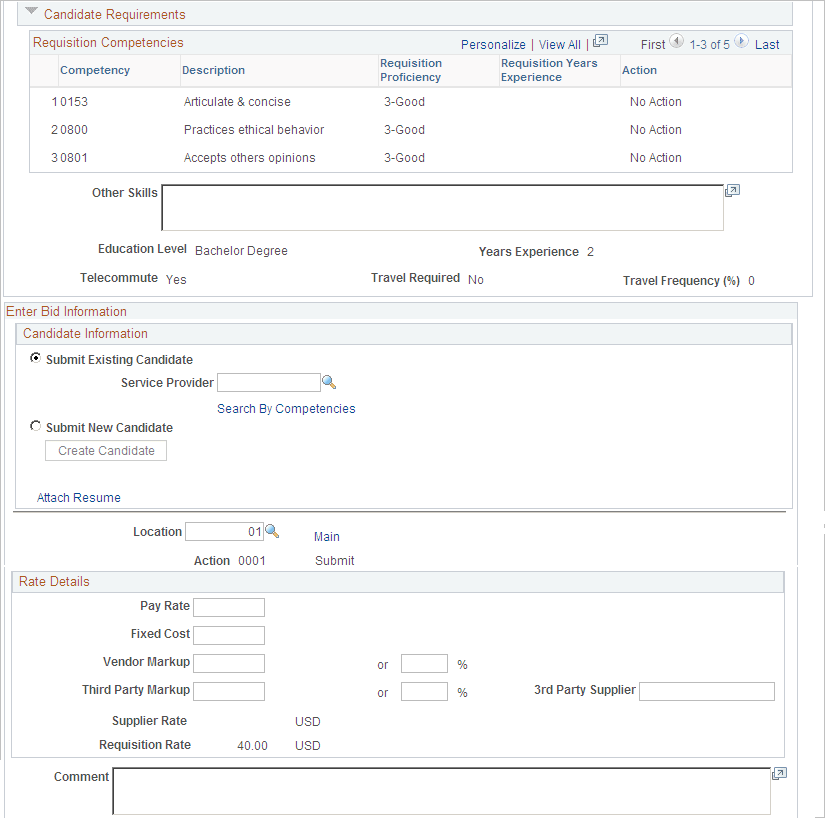Open the Service Provider lookup magnifier
The image size is (825, 818).
click(x=329, y=382)
